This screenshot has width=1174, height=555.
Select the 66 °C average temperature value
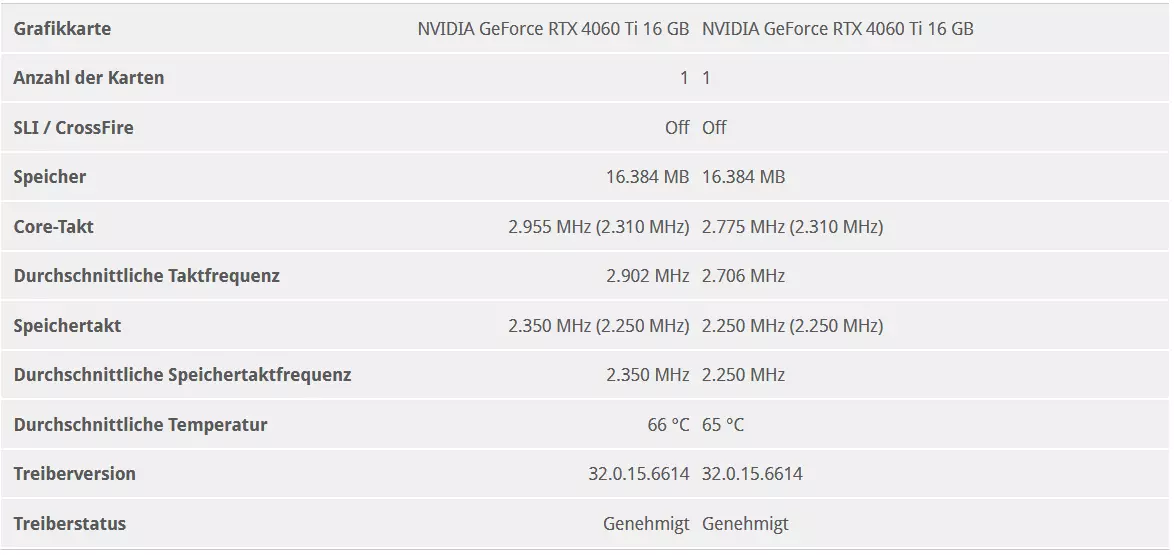(668, 425)
